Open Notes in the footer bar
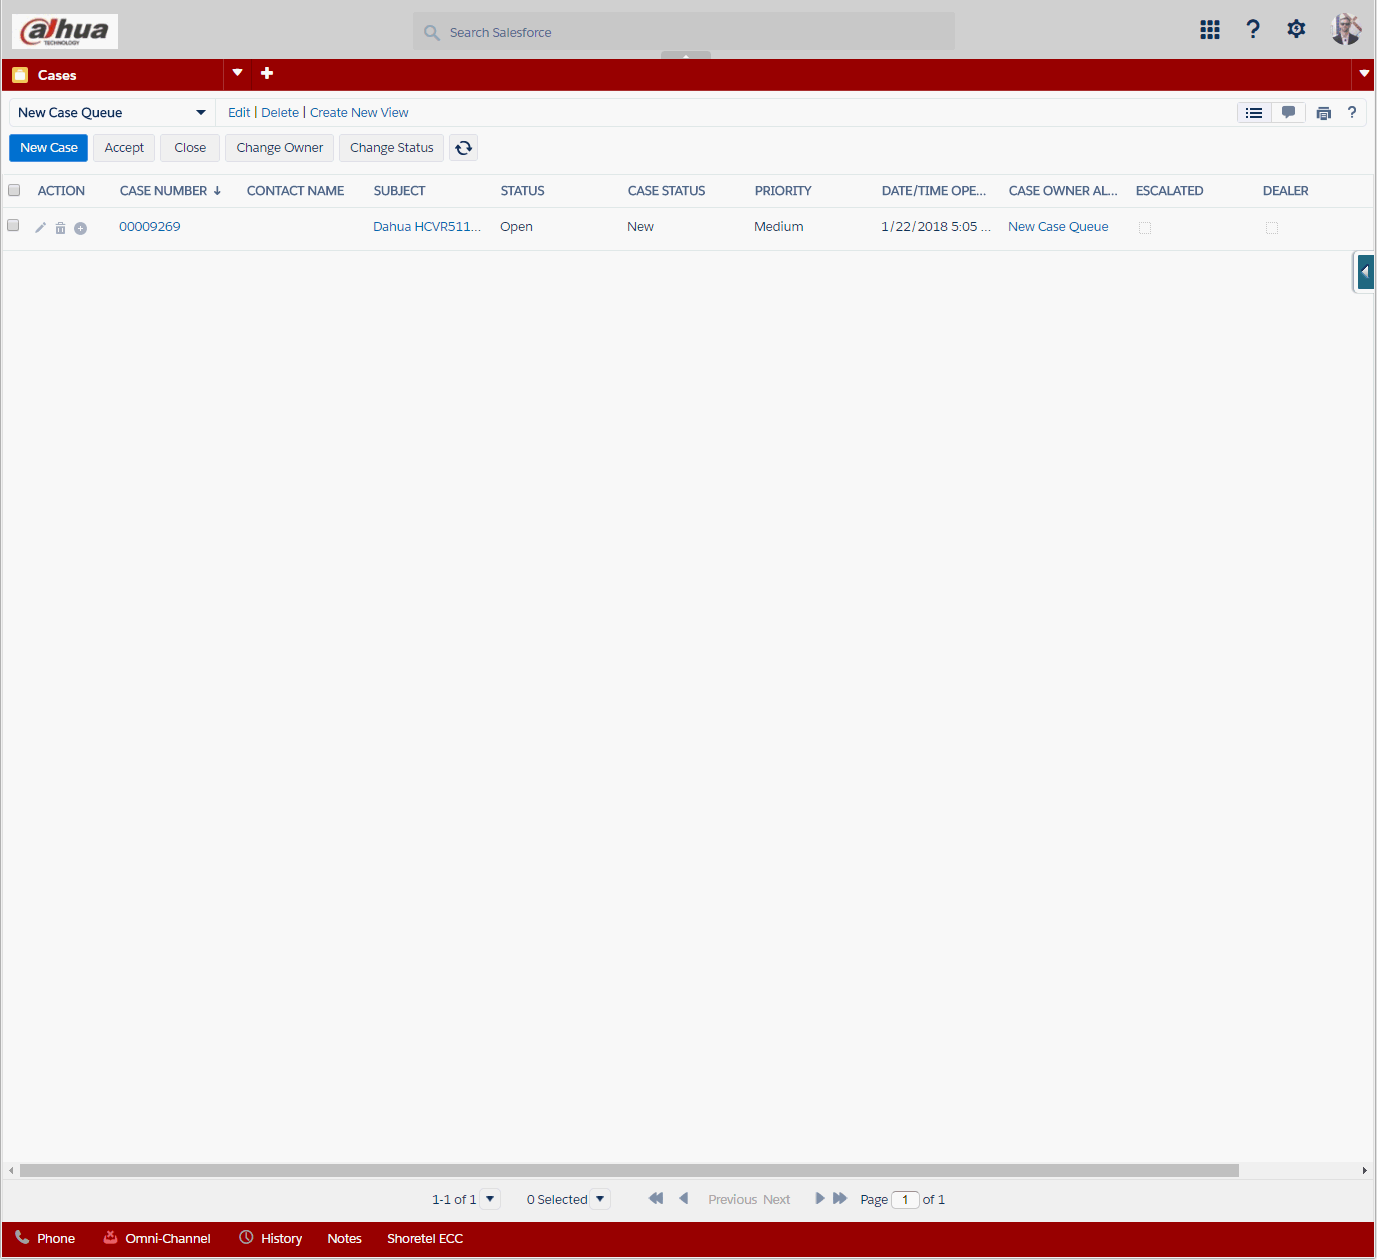 344,1238
